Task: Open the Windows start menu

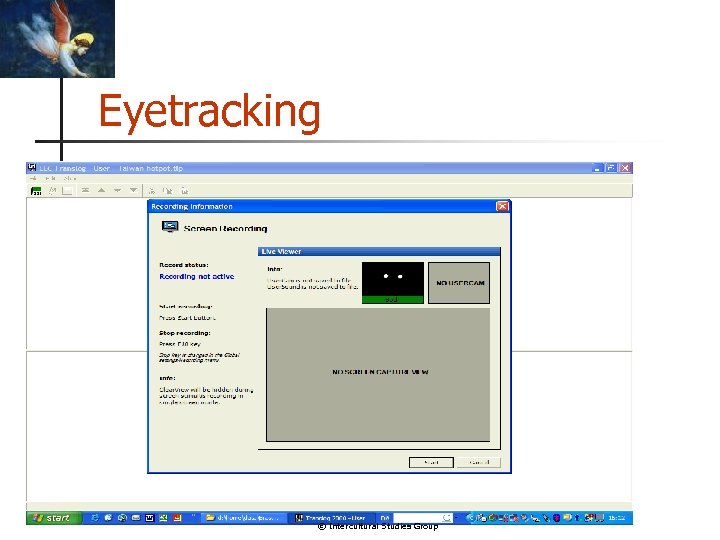Action: [54, 518]
